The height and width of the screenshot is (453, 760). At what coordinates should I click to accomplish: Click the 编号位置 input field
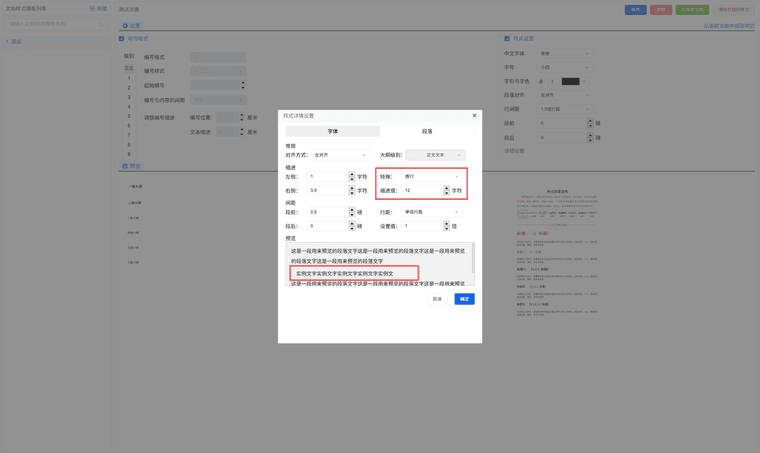[227, 117]
